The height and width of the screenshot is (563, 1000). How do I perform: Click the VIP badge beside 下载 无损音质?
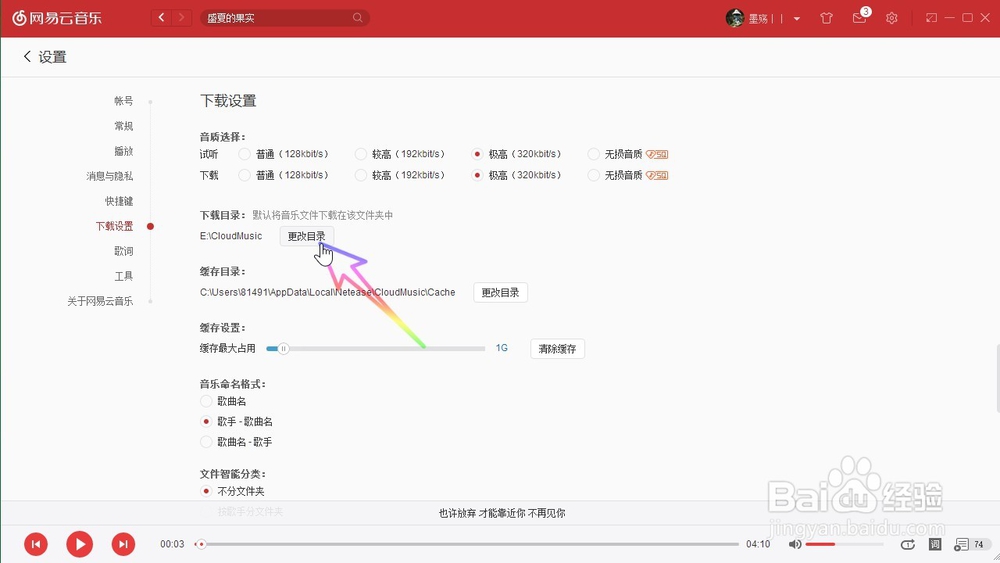657,175
